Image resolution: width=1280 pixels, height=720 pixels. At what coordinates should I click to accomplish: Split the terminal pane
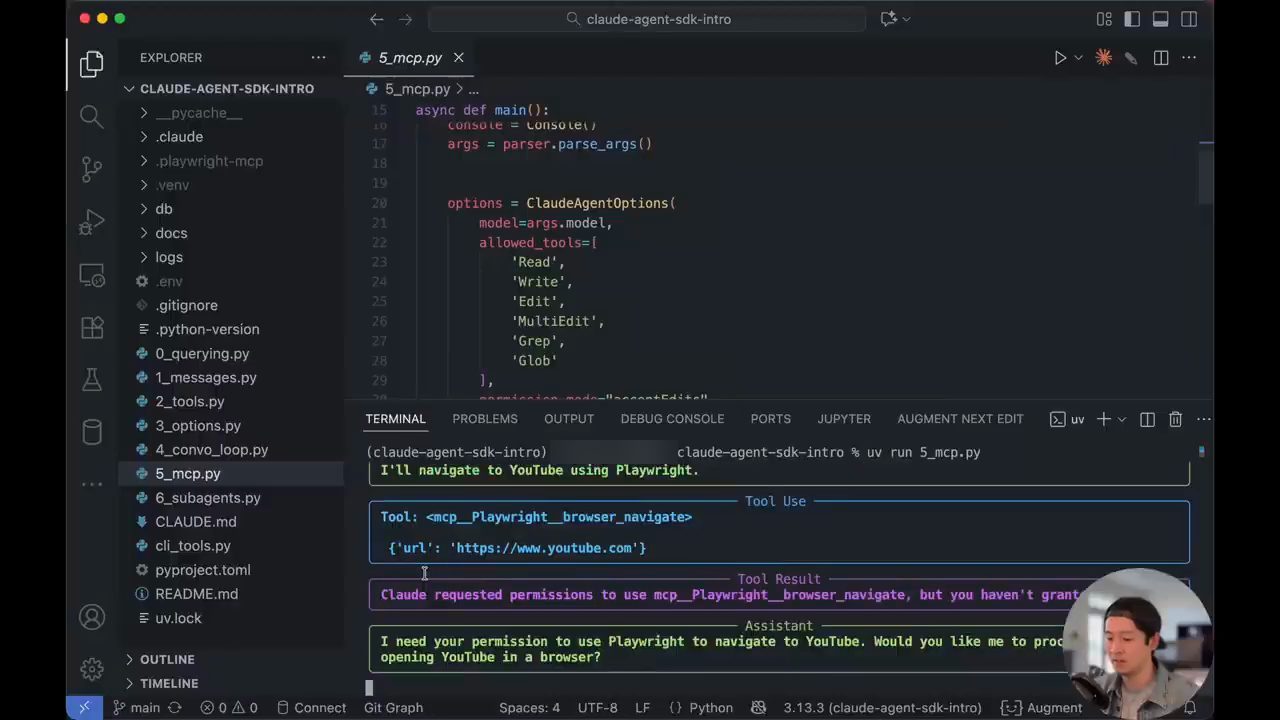[1147, 419]
